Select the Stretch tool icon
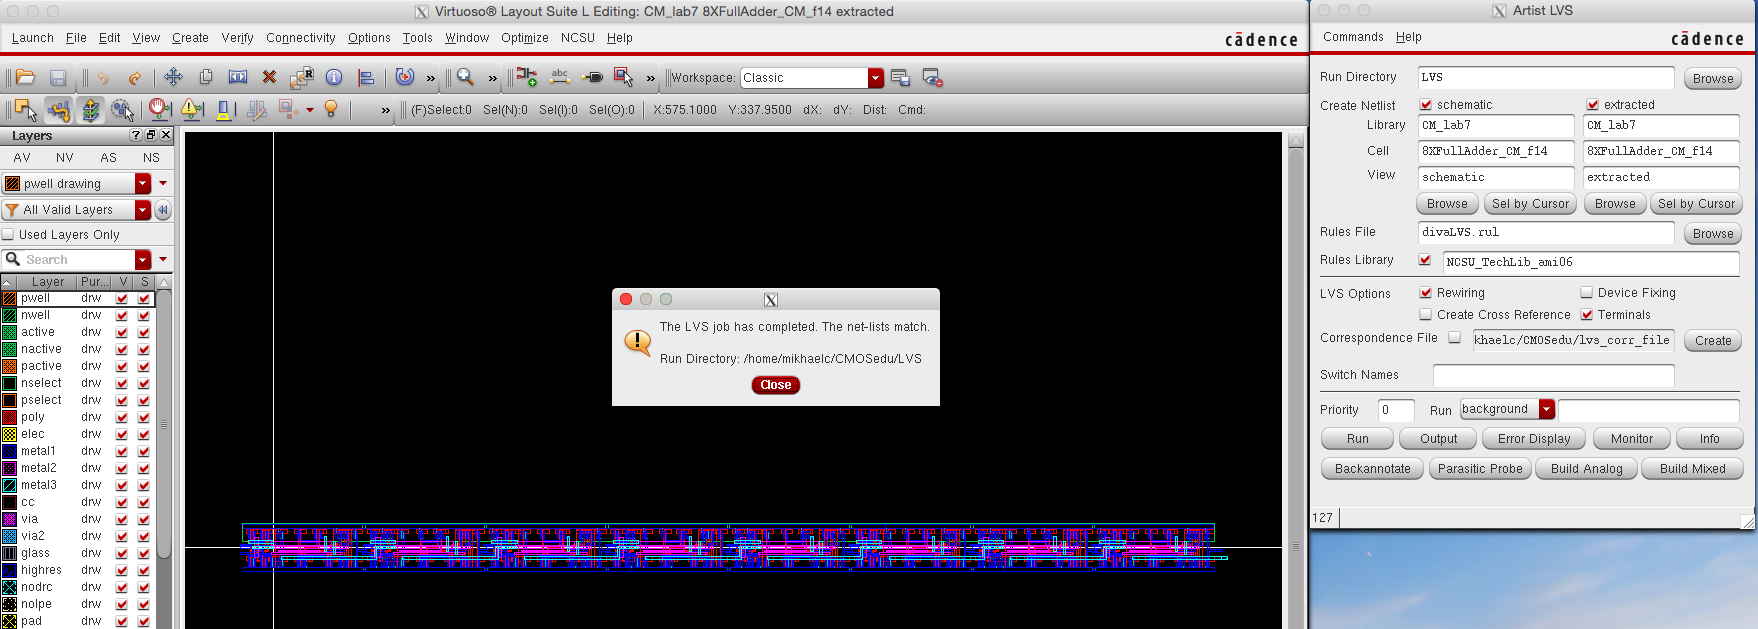The image size is (1758, 629). click(238, 77)
